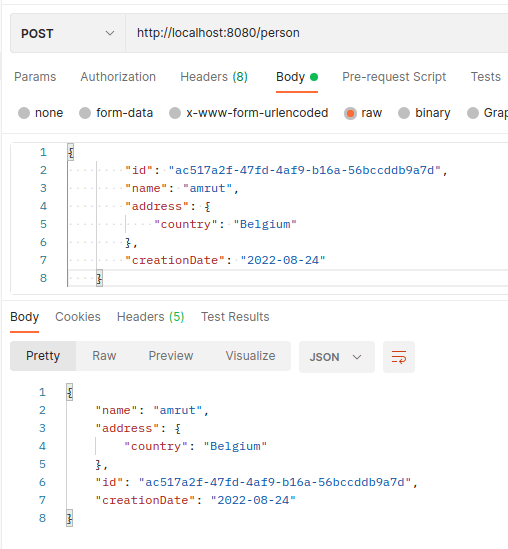Click "address" key in request editor
This screenshot has height=549, width=508.
point(157,206)
